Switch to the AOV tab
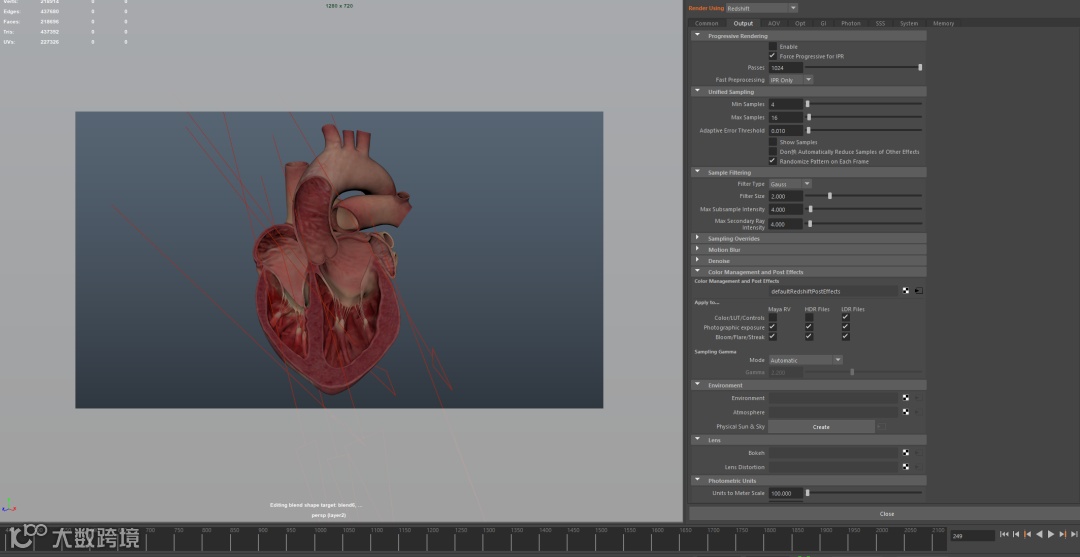This screenshot has width=1080, height=557. [x=774, y=23]
